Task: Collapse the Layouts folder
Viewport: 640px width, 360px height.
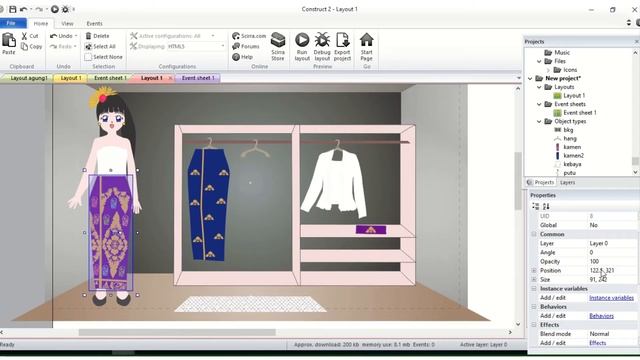Action: [x=539, y=87]
